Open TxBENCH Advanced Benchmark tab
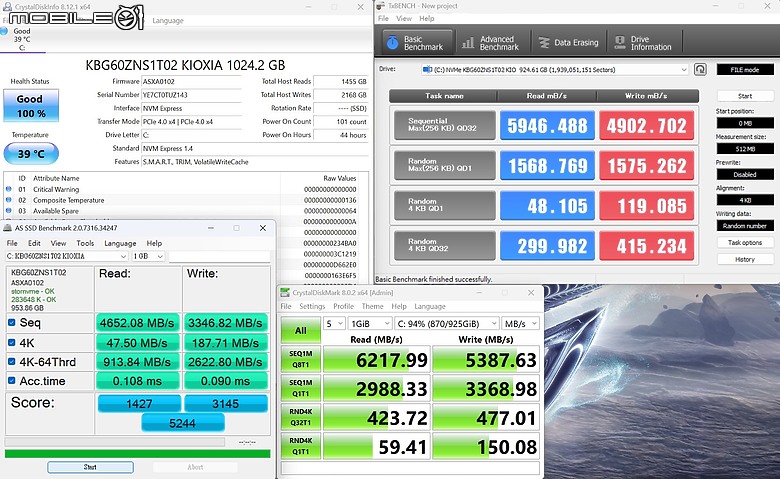 pyautogui.click(x=490, y=43)
